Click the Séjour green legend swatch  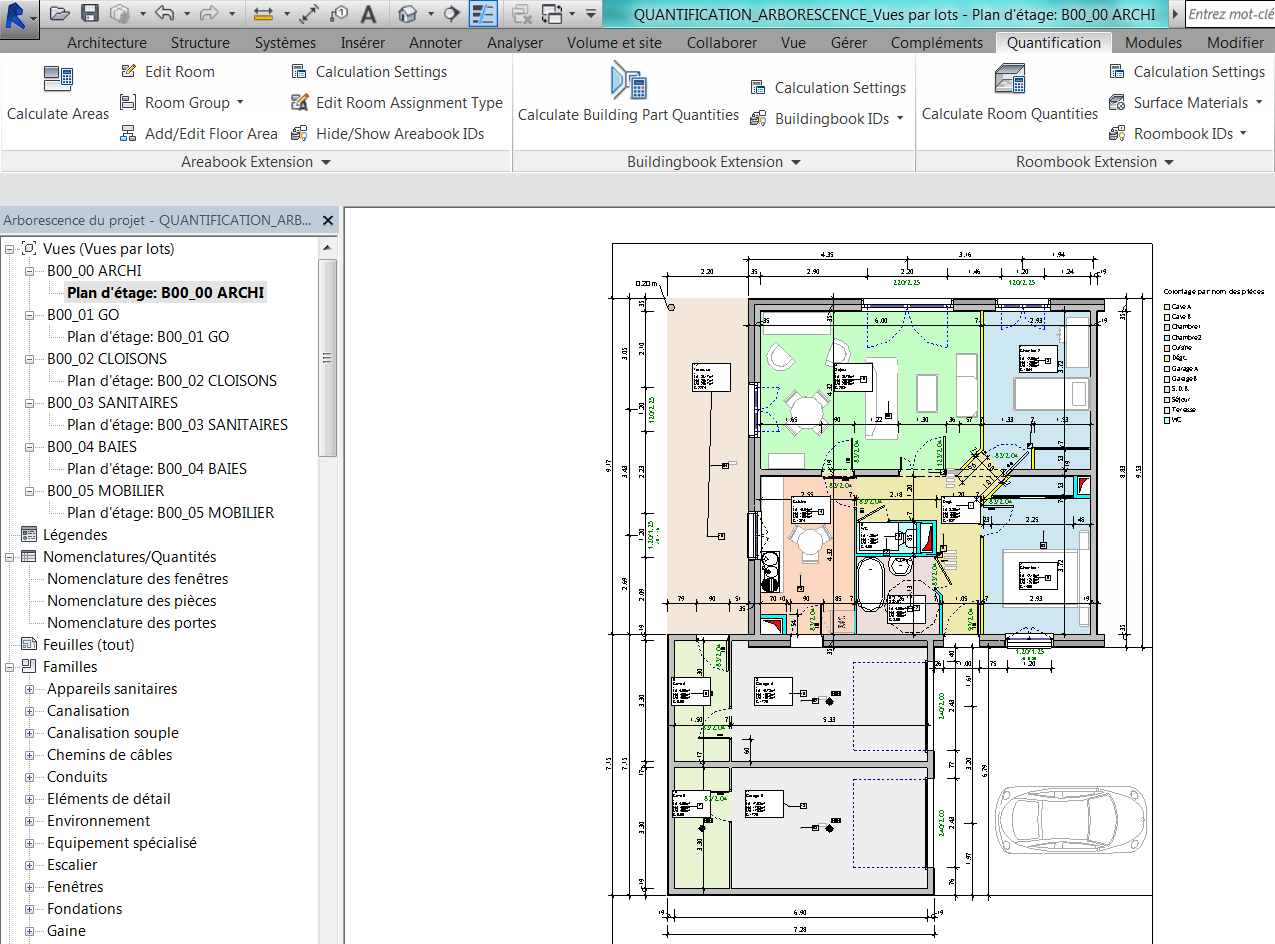pos(1167,400)
